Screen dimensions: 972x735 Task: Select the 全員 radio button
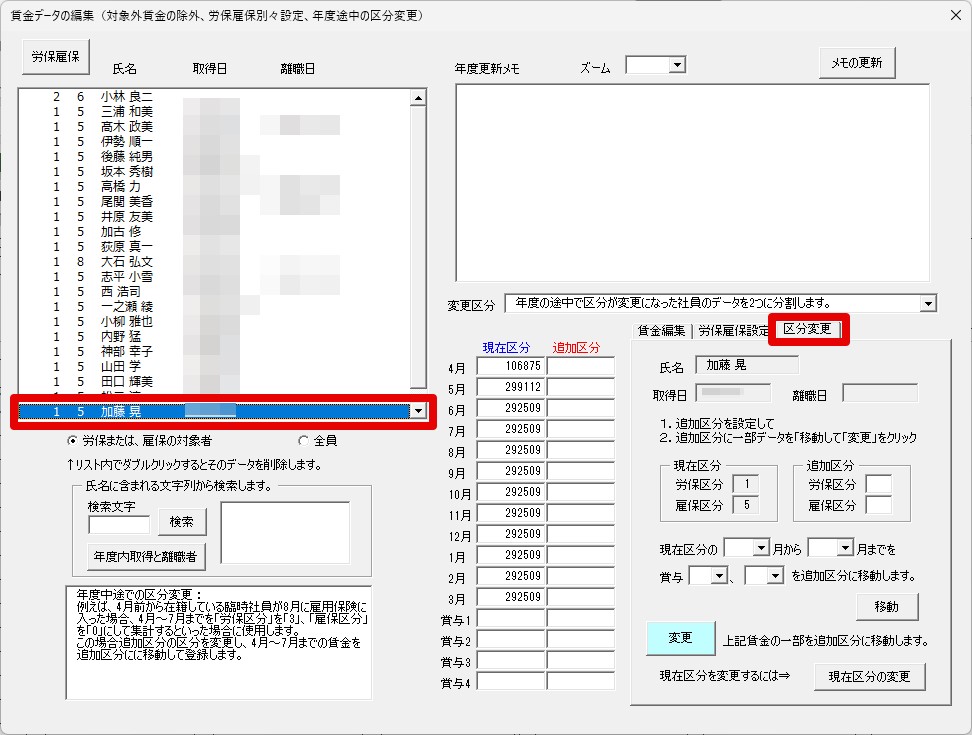pos(303,440)
